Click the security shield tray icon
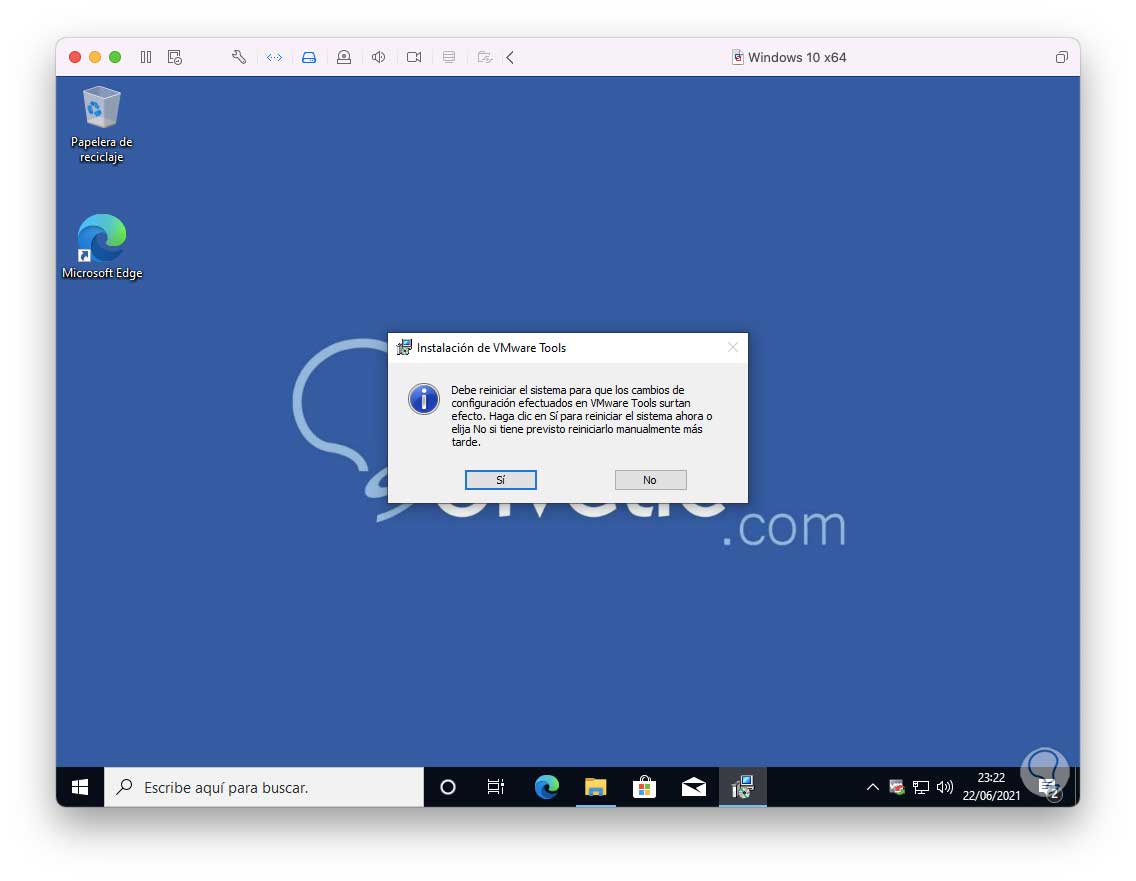This screenshot has width=1136, height=881. coord(897,787)
